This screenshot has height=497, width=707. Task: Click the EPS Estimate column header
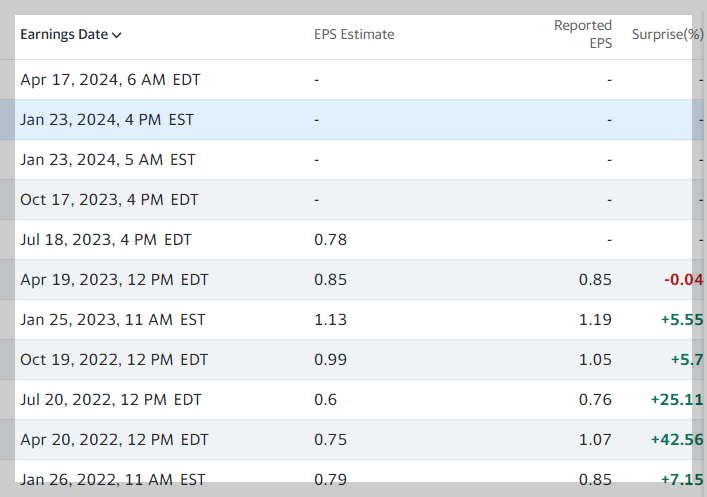coord(354,34)
